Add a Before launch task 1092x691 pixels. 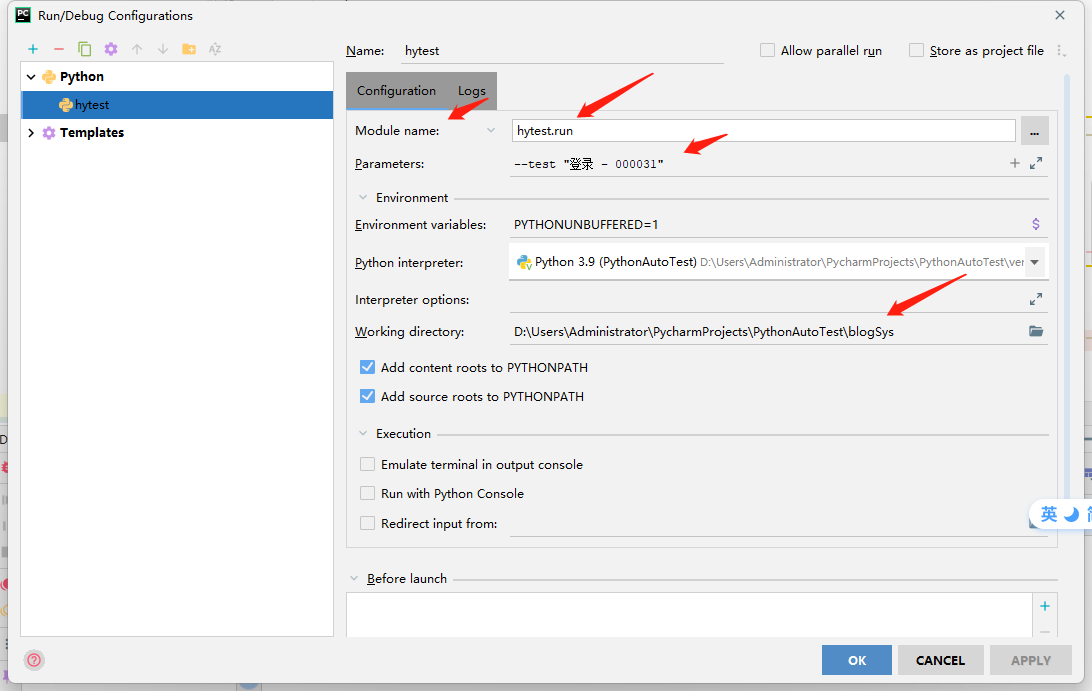click(x=1045, y=606)
